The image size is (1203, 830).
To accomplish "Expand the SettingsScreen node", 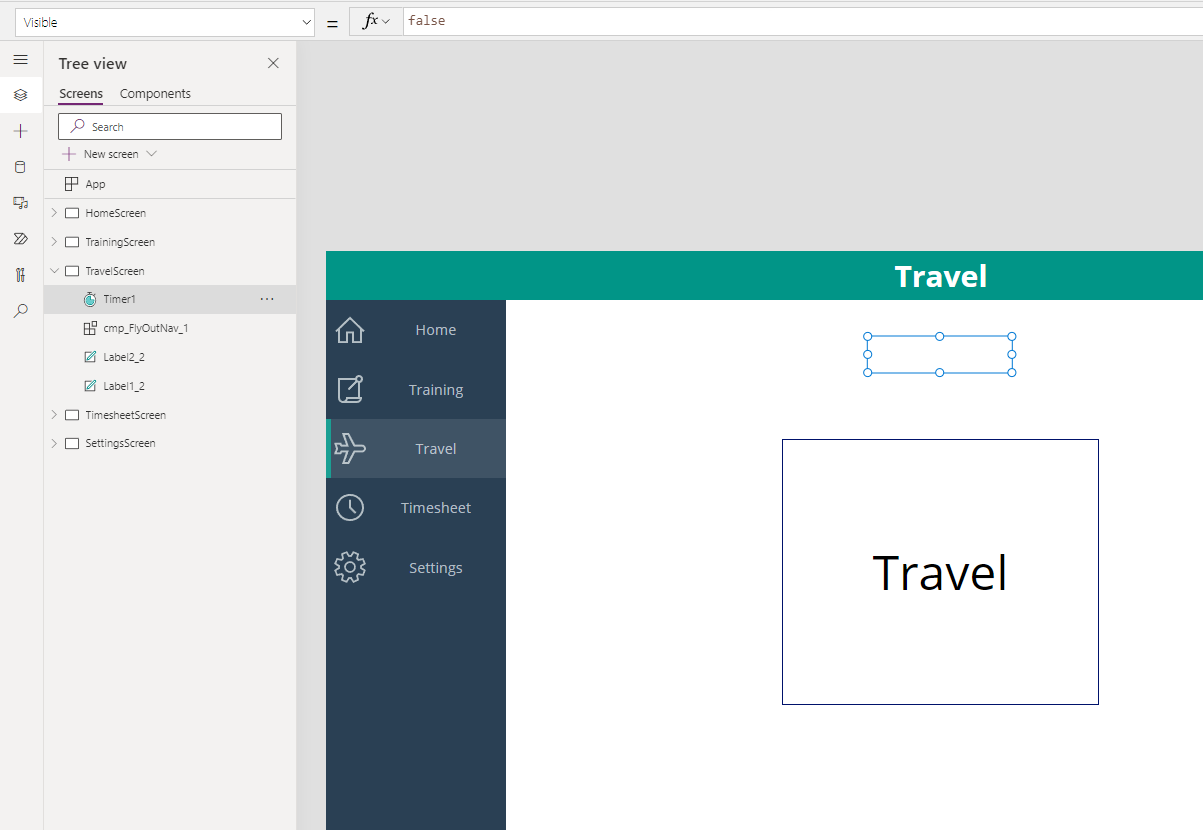I will pos(54,443).
